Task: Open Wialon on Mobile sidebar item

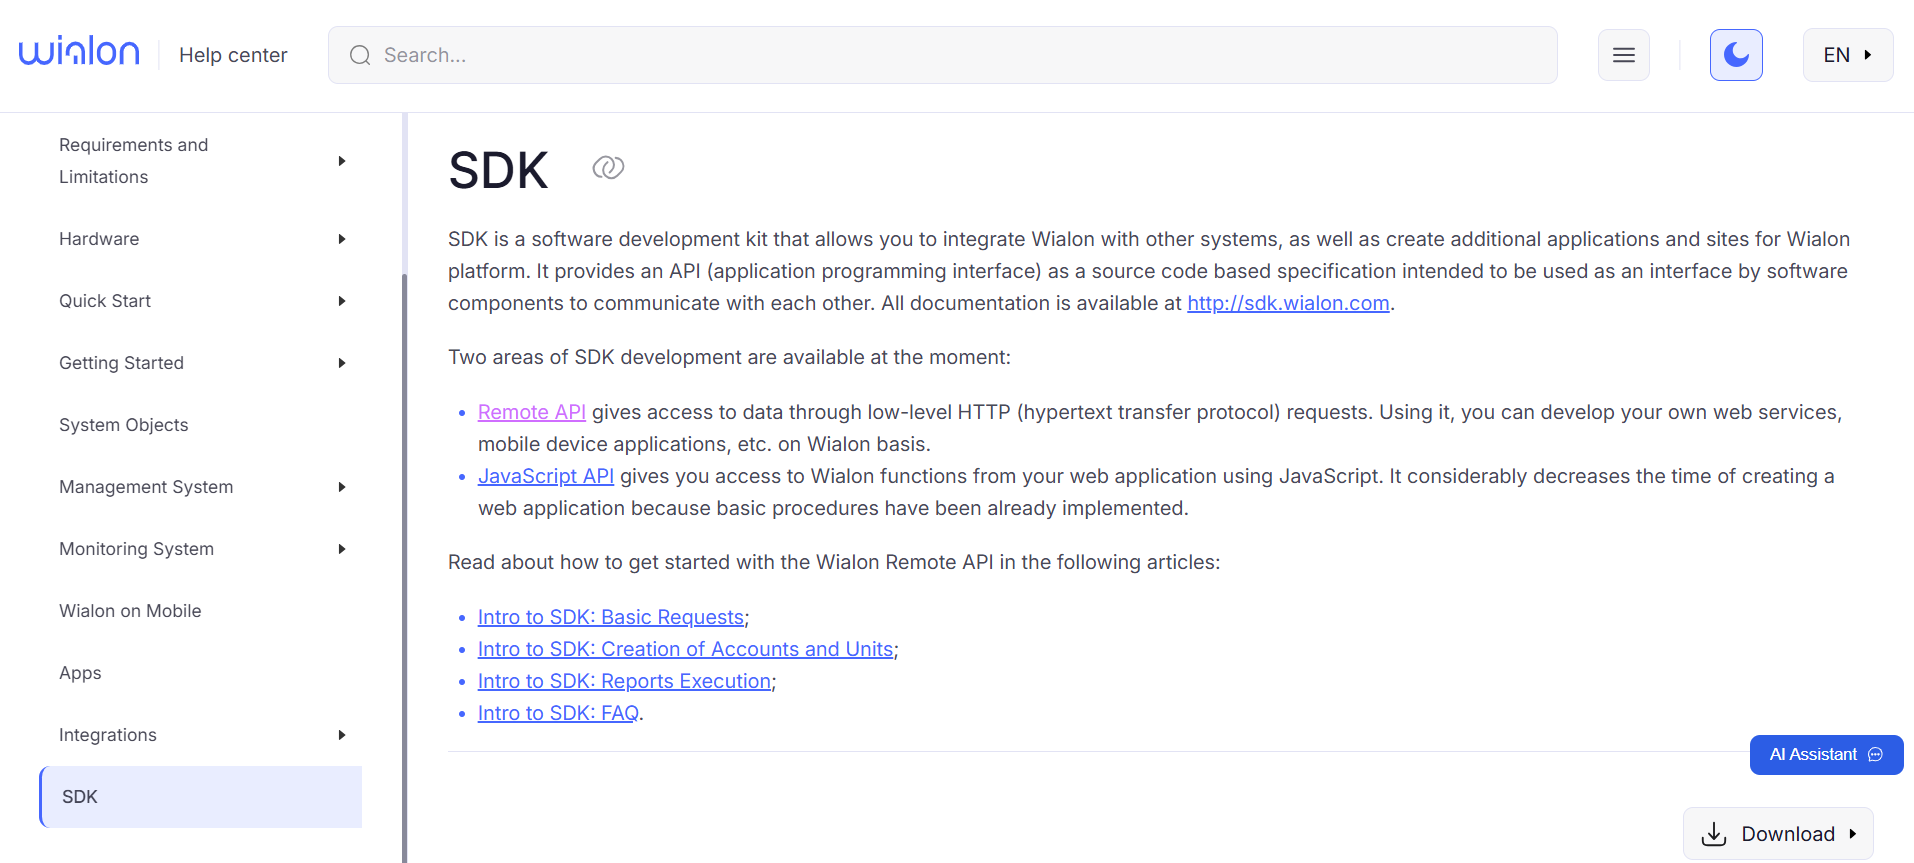Action: tap(130, 611)
